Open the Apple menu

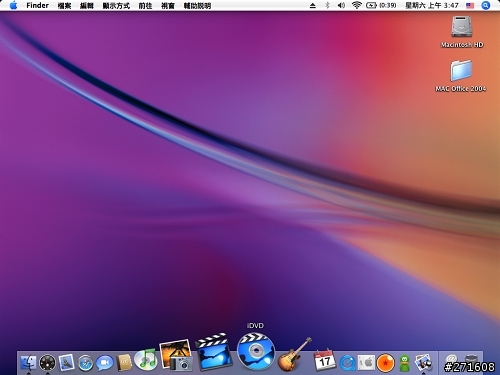[x=13, y=5]
